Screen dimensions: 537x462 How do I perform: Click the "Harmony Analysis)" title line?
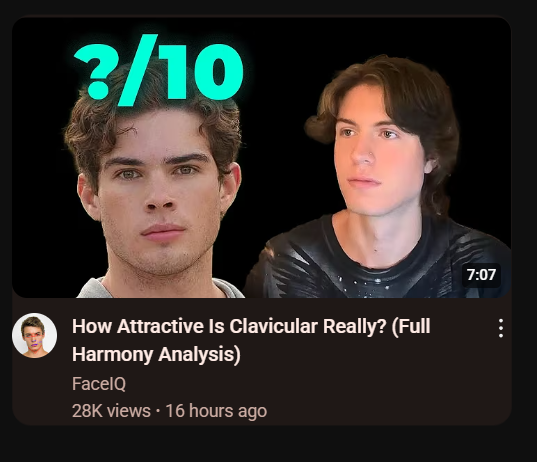tap(156, 354)
